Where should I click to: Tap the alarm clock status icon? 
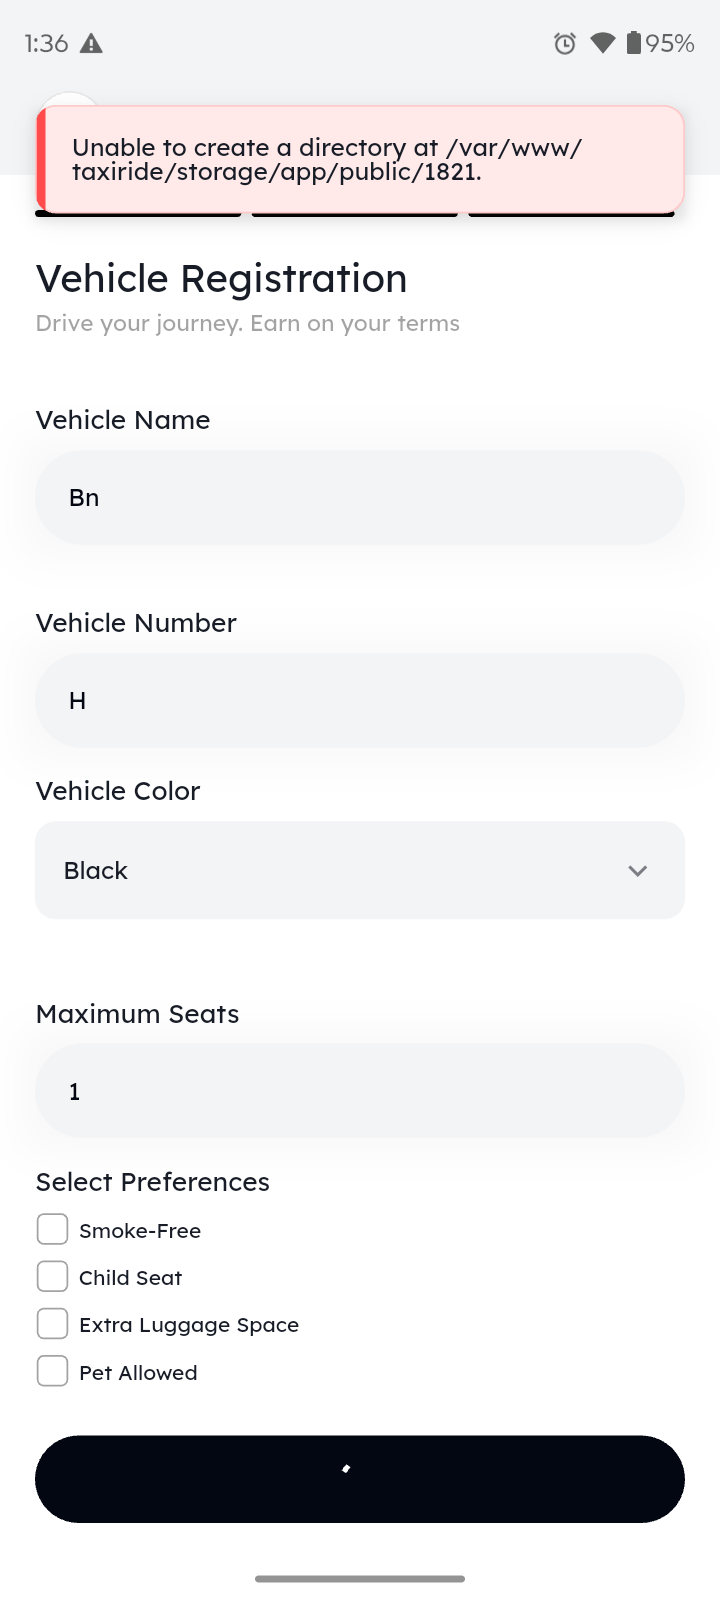point(565,43)
